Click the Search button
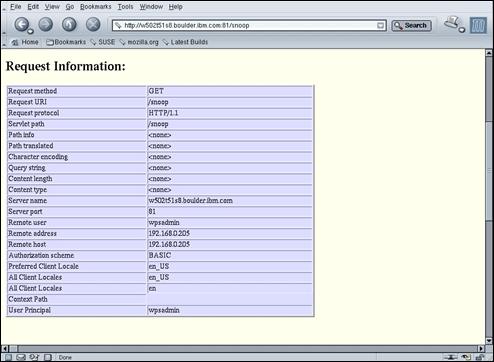 (411, 25)
